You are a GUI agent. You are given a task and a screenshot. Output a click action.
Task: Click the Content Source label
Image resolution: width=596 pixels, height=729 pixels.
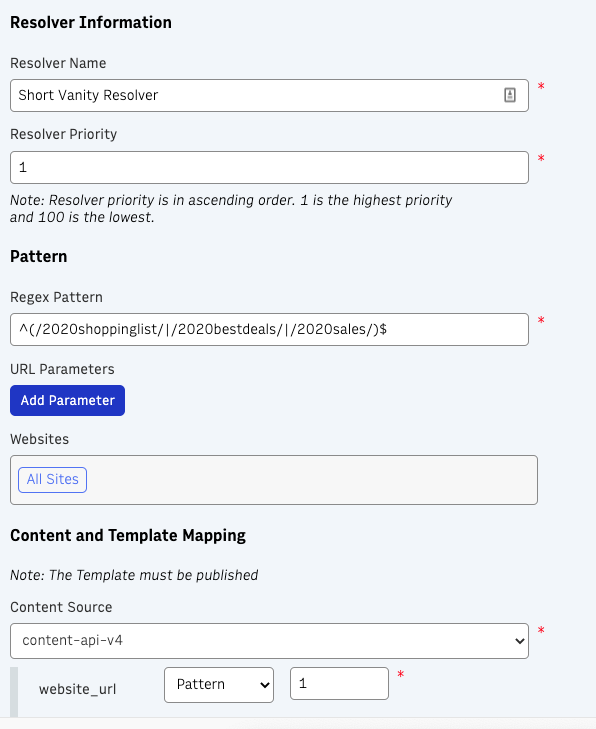click(61, 607)
